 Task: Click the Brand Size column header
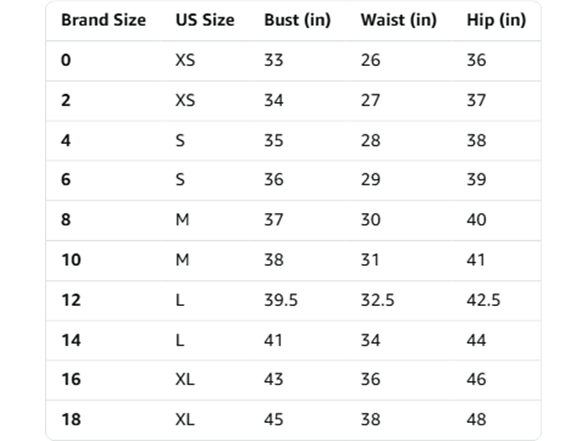[x=104, y=20]
